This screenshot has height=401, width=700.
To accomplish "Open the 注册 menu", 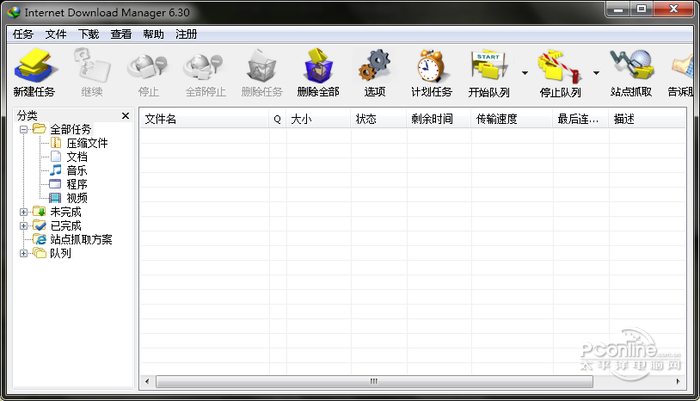I will click(186, 34).
